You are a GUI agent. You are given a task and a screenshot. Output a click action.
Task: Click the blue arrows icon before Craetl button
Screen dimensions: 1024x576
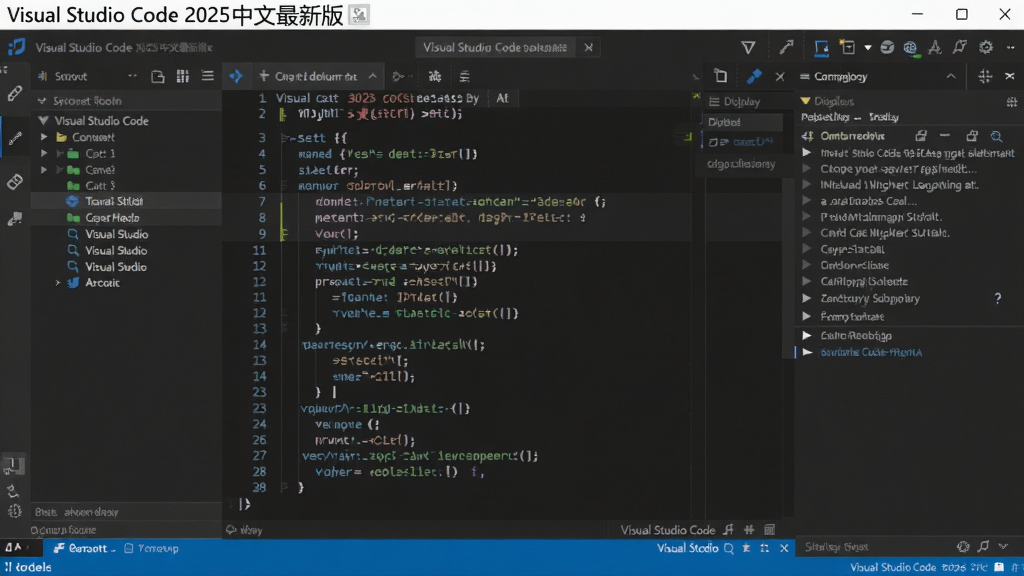click(236, 76)
